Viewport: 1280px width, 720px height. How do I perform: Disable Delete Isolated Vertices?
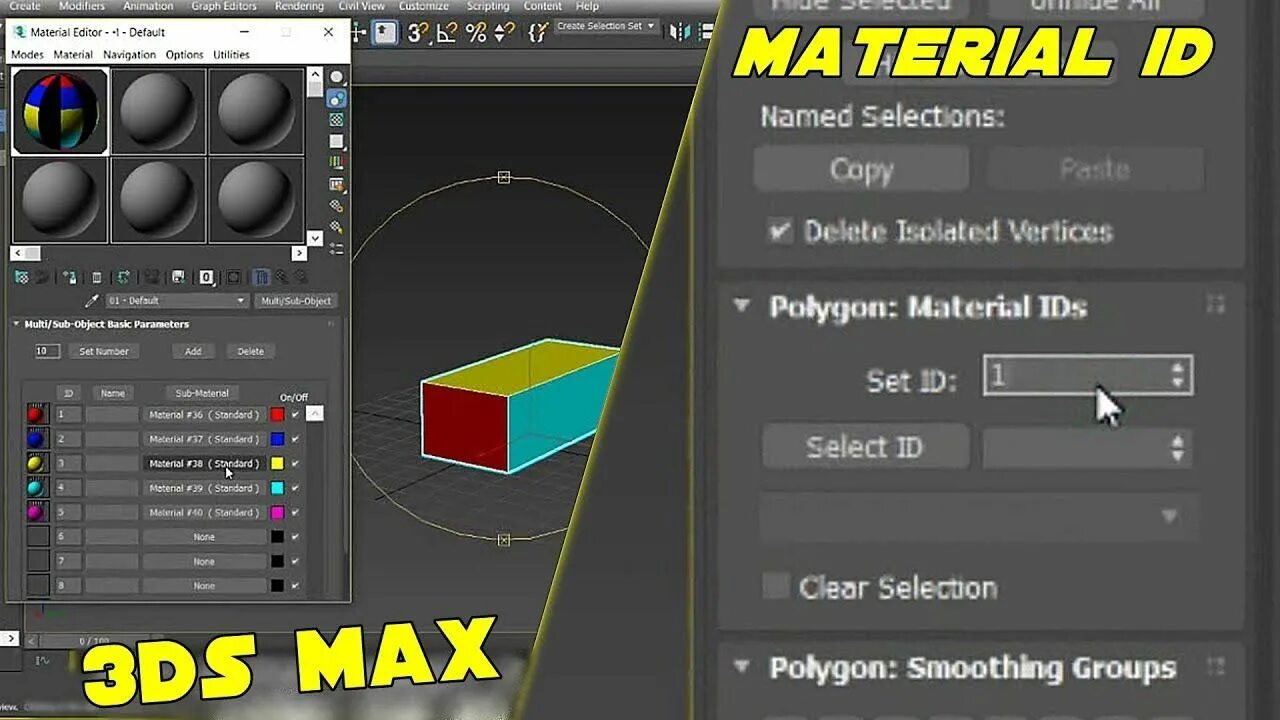pos(779,231)
